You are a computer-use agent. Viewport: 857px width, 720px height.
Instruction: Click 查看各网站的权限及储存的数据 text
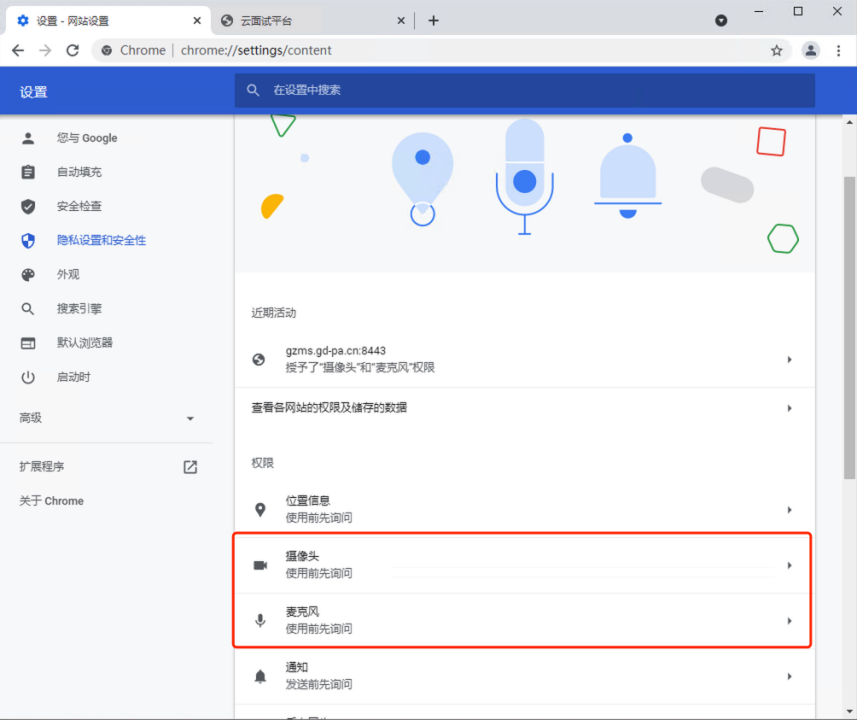329,408
